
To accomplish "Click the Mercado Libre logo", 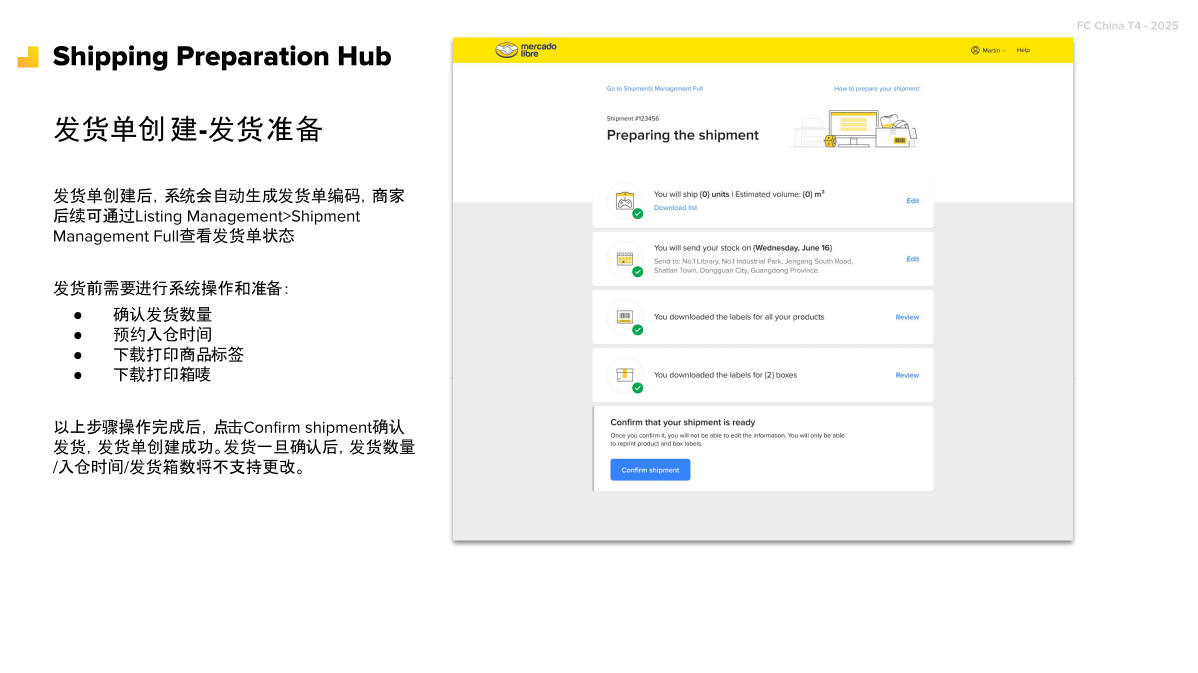I will click(x=526, y=50).
